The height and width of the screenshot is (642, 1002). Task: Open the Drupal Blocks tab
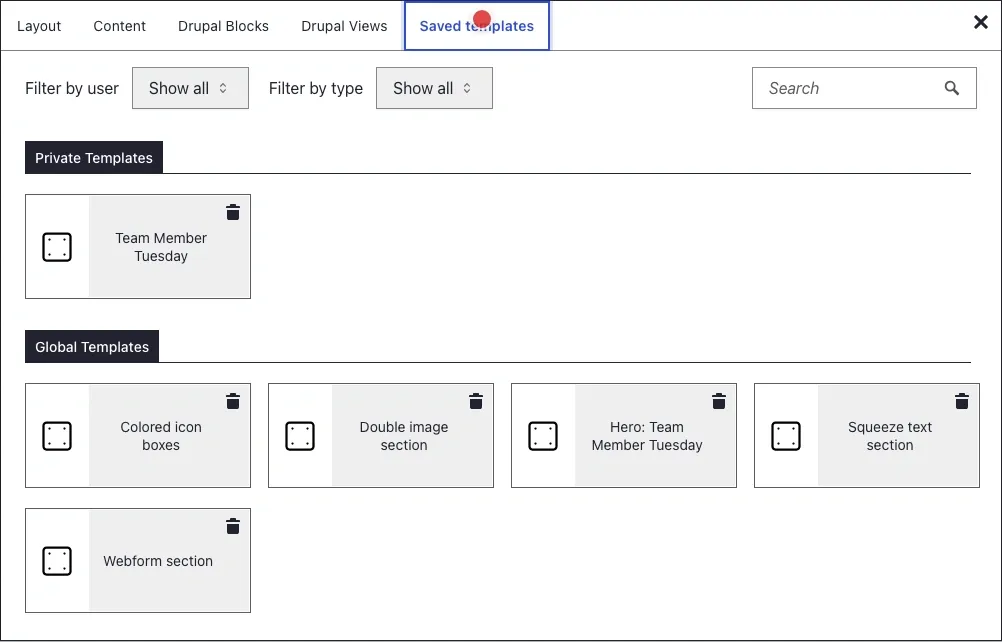click(x=223, y=26)
